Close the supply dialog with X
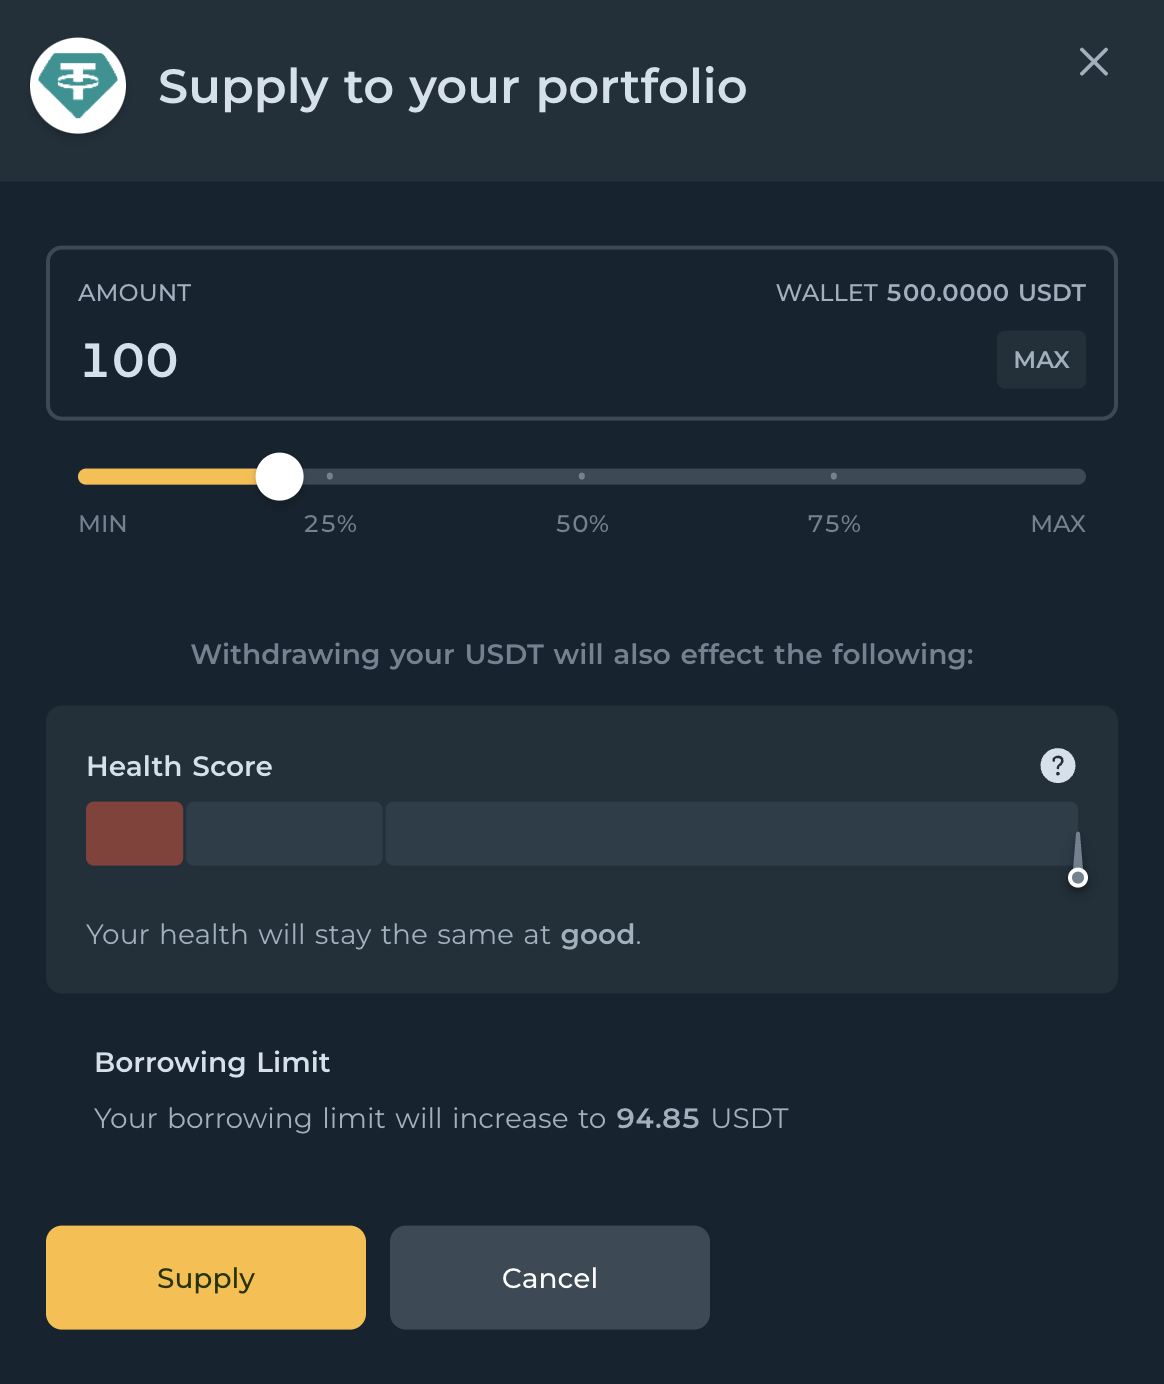 pos(1094,62)
